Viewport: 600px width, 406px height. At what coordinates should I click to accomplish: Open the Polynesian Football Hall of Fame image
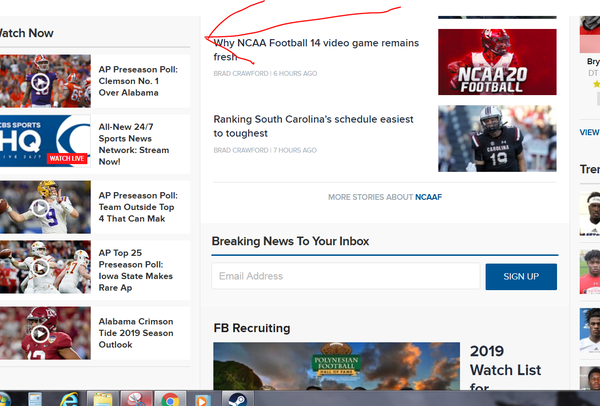(x=336, y=366)
